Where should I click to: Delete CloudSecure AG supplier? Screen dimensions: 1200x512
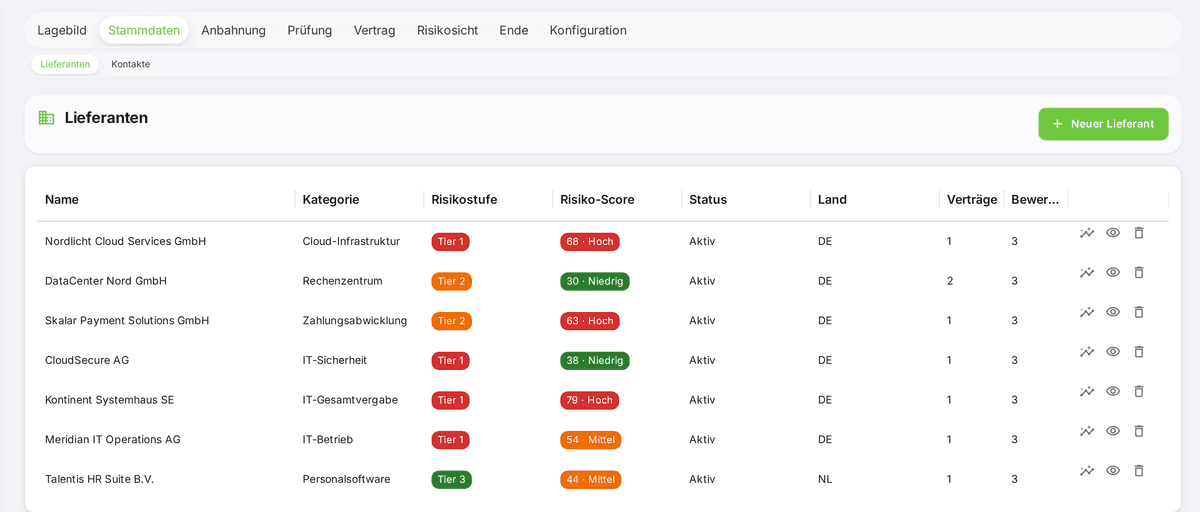1139,352
